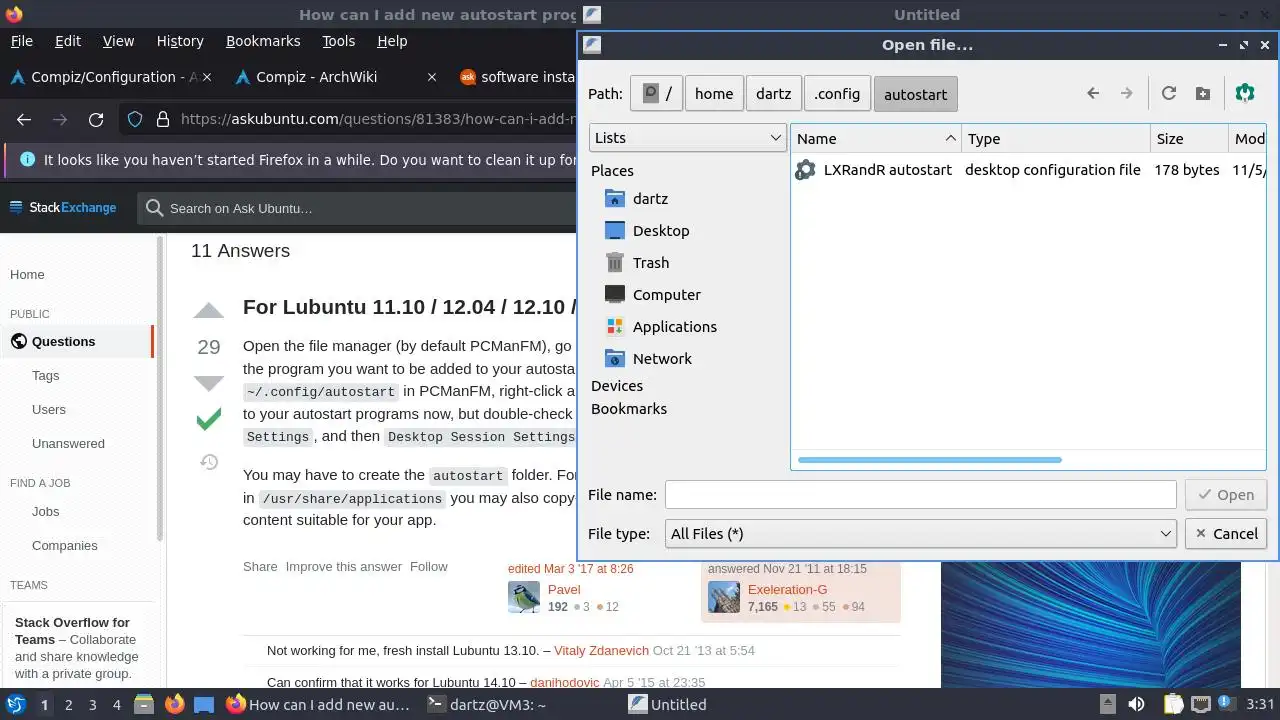
Task: Switch to Compiz/Configuration tab in Firefox
Action: click(x=112, y=77)
